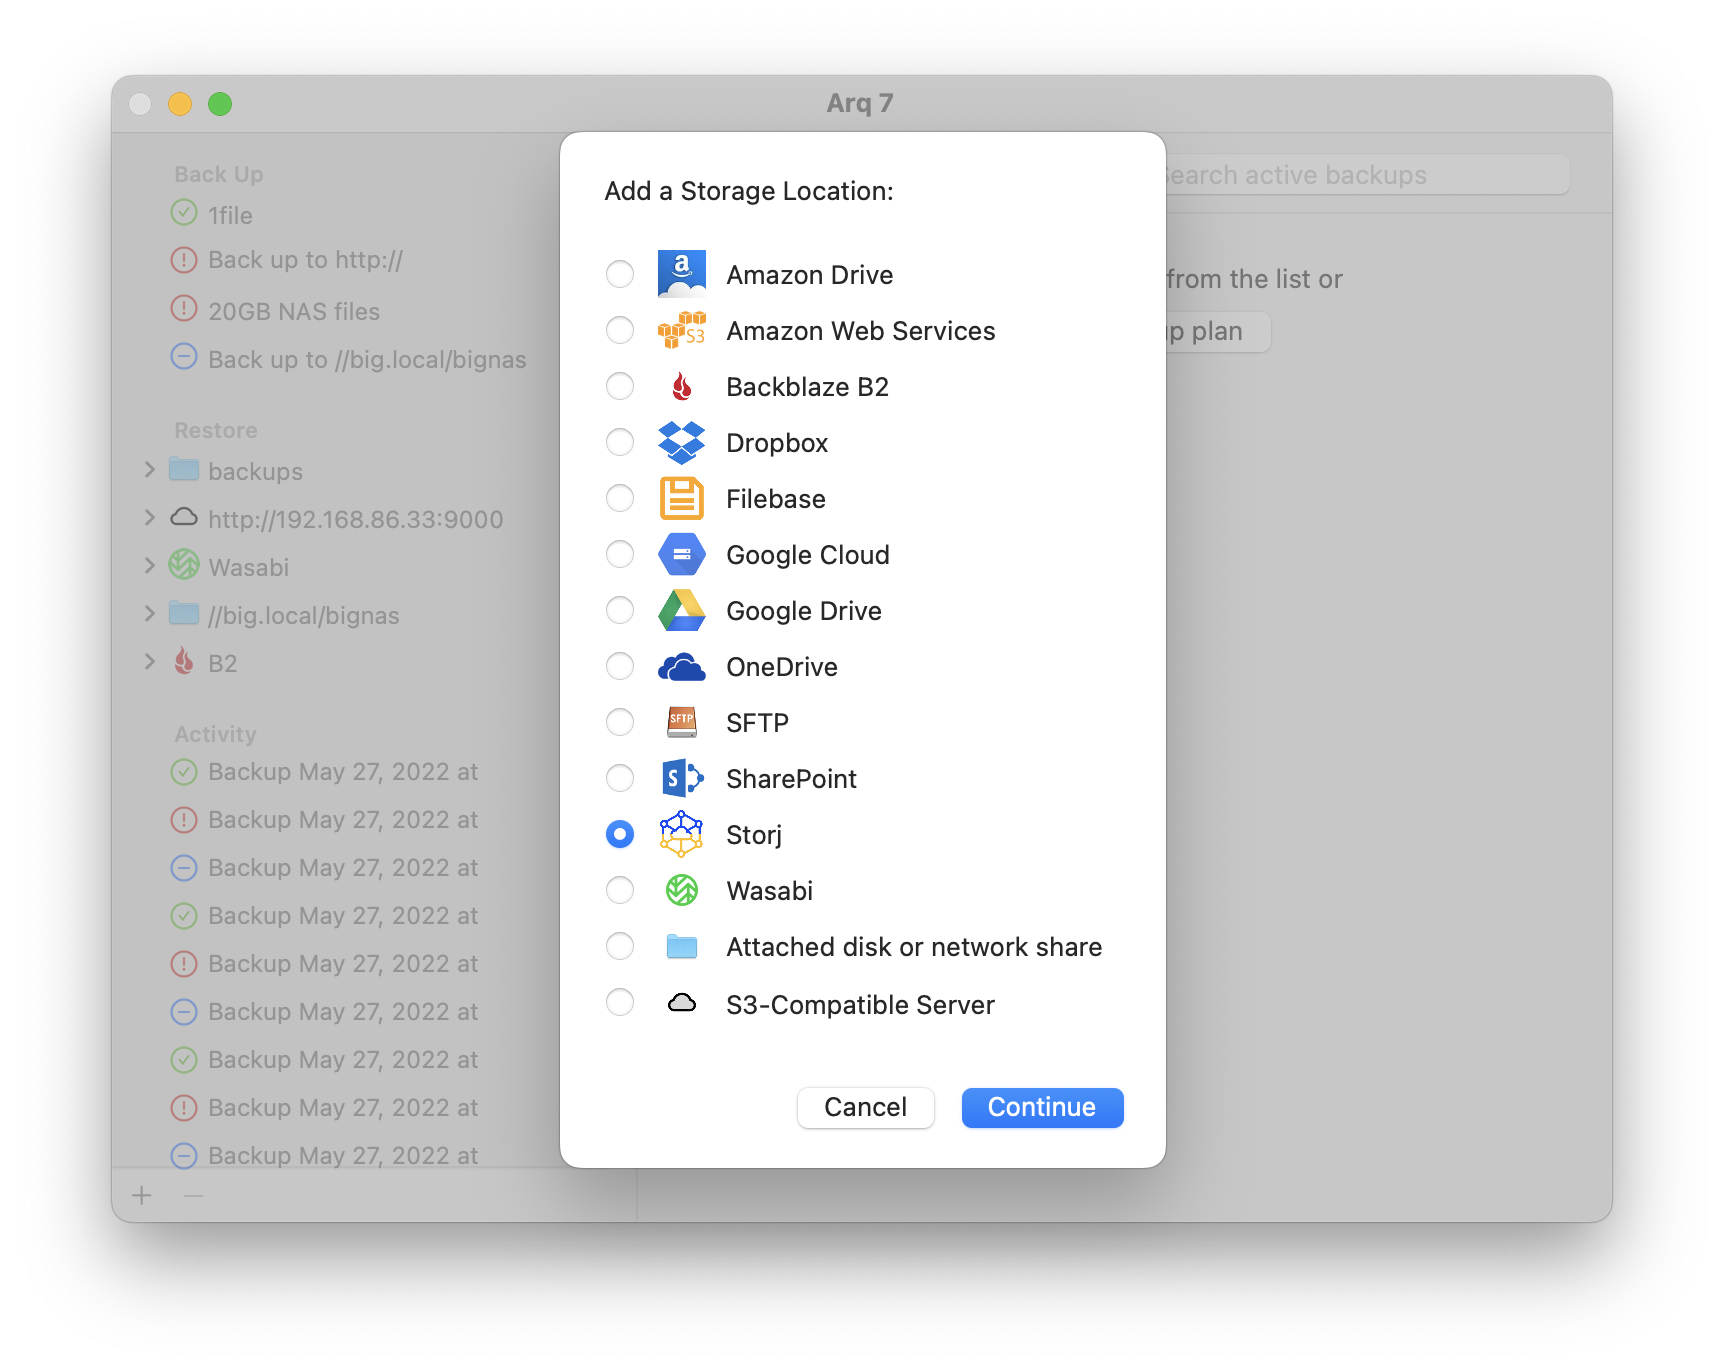Click the plus button at sidebar bottom
Image resolution: width=1724 pixels, height=1370 pixels.
click(142, 1196)
